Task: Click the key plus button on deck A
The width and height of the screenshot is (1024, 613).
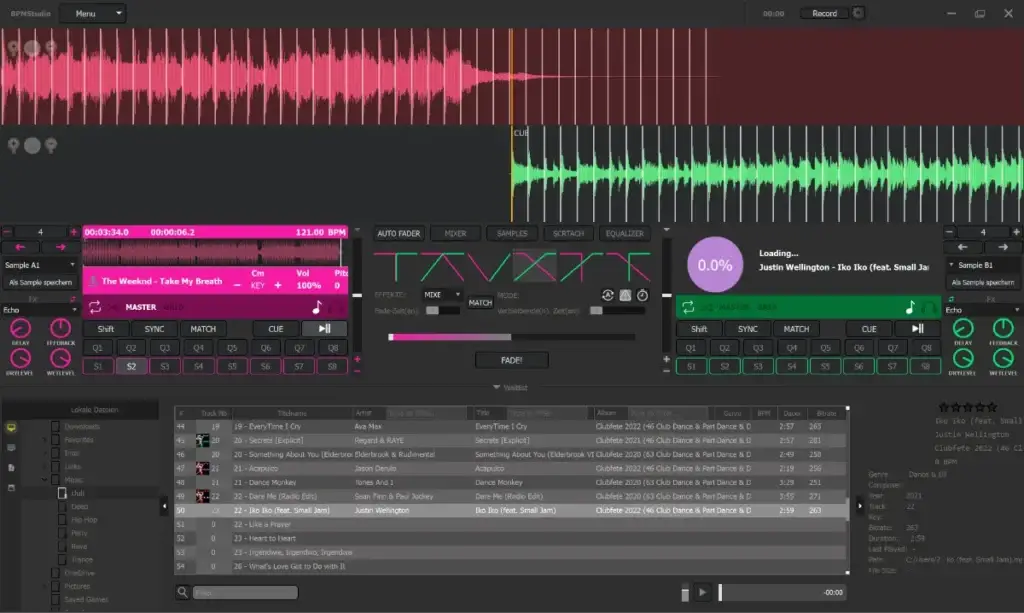Action: (x=278, y=285)
